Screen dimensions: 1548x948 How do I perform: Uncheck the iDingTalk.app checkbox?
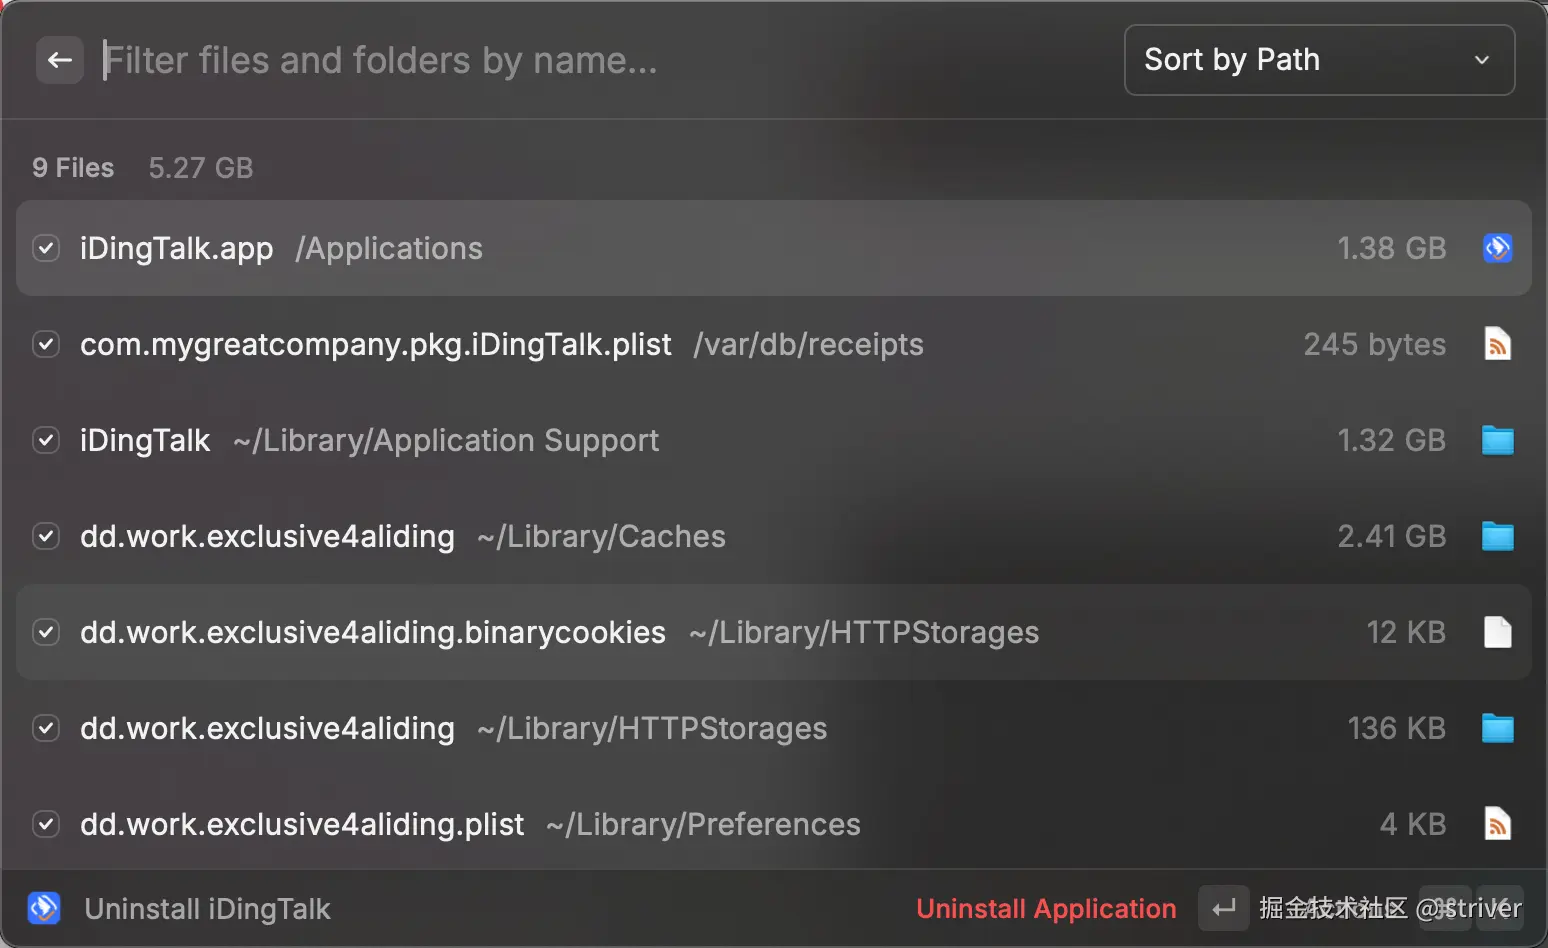46,248
